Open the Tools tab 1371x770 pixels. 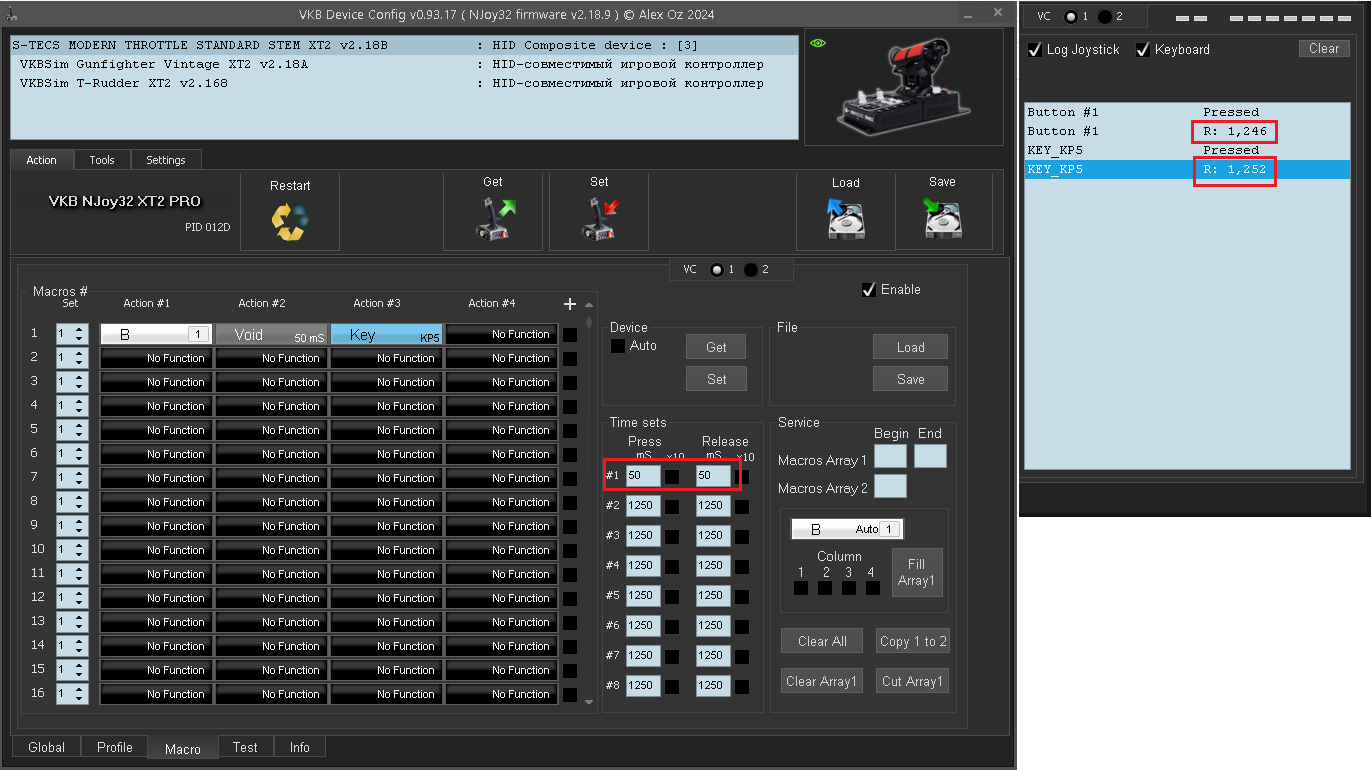click(x=102, y=160)
